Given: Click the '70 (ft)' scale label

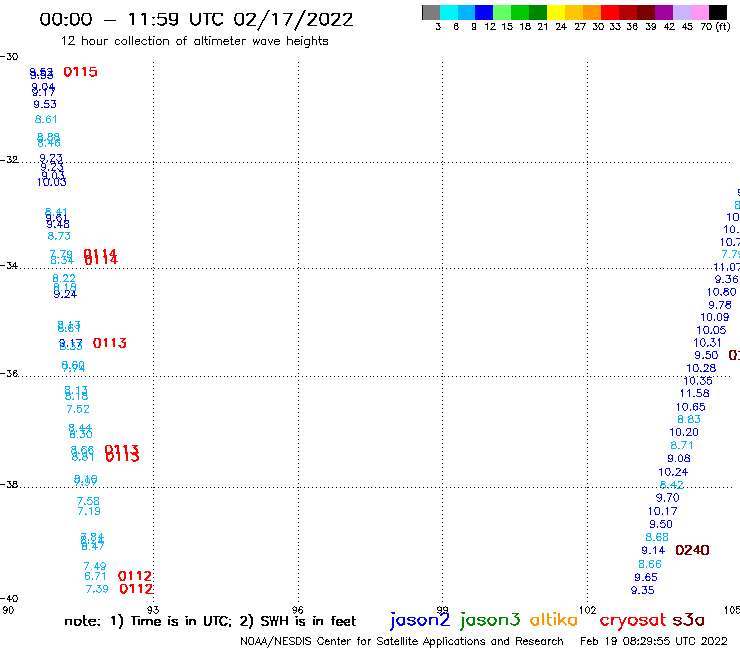Looking at the screenshot, I should click(715, 27).
